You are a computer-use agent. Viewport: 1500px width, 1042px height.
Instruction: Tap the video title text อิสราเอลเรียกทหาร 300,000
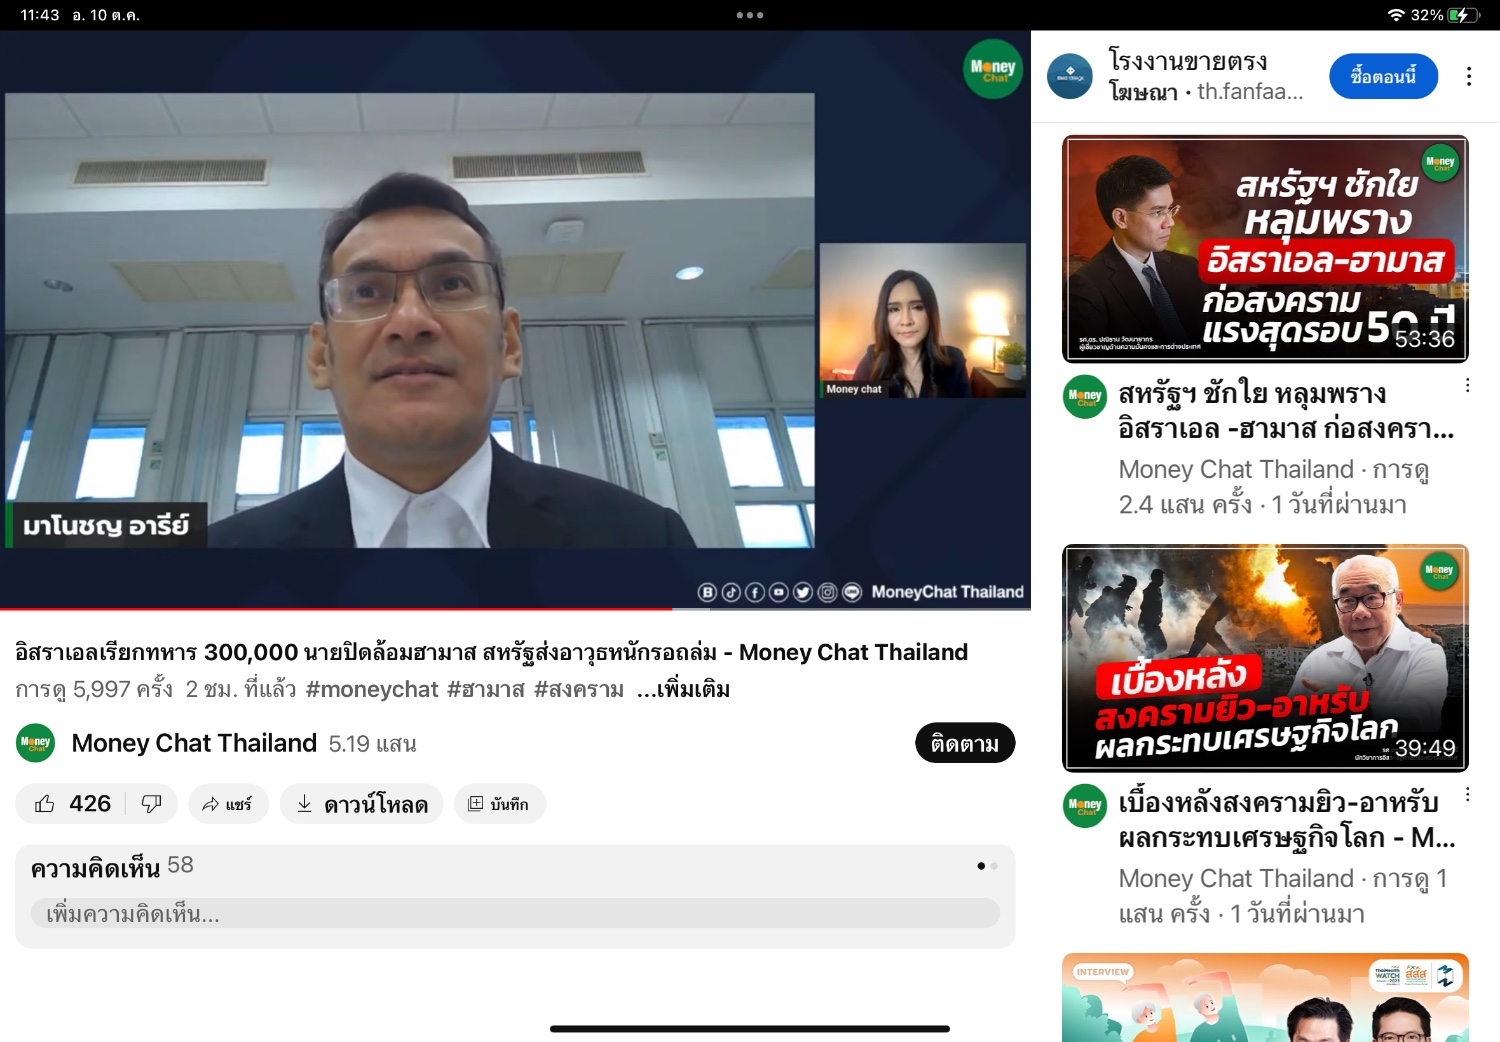tap(491, 652)
